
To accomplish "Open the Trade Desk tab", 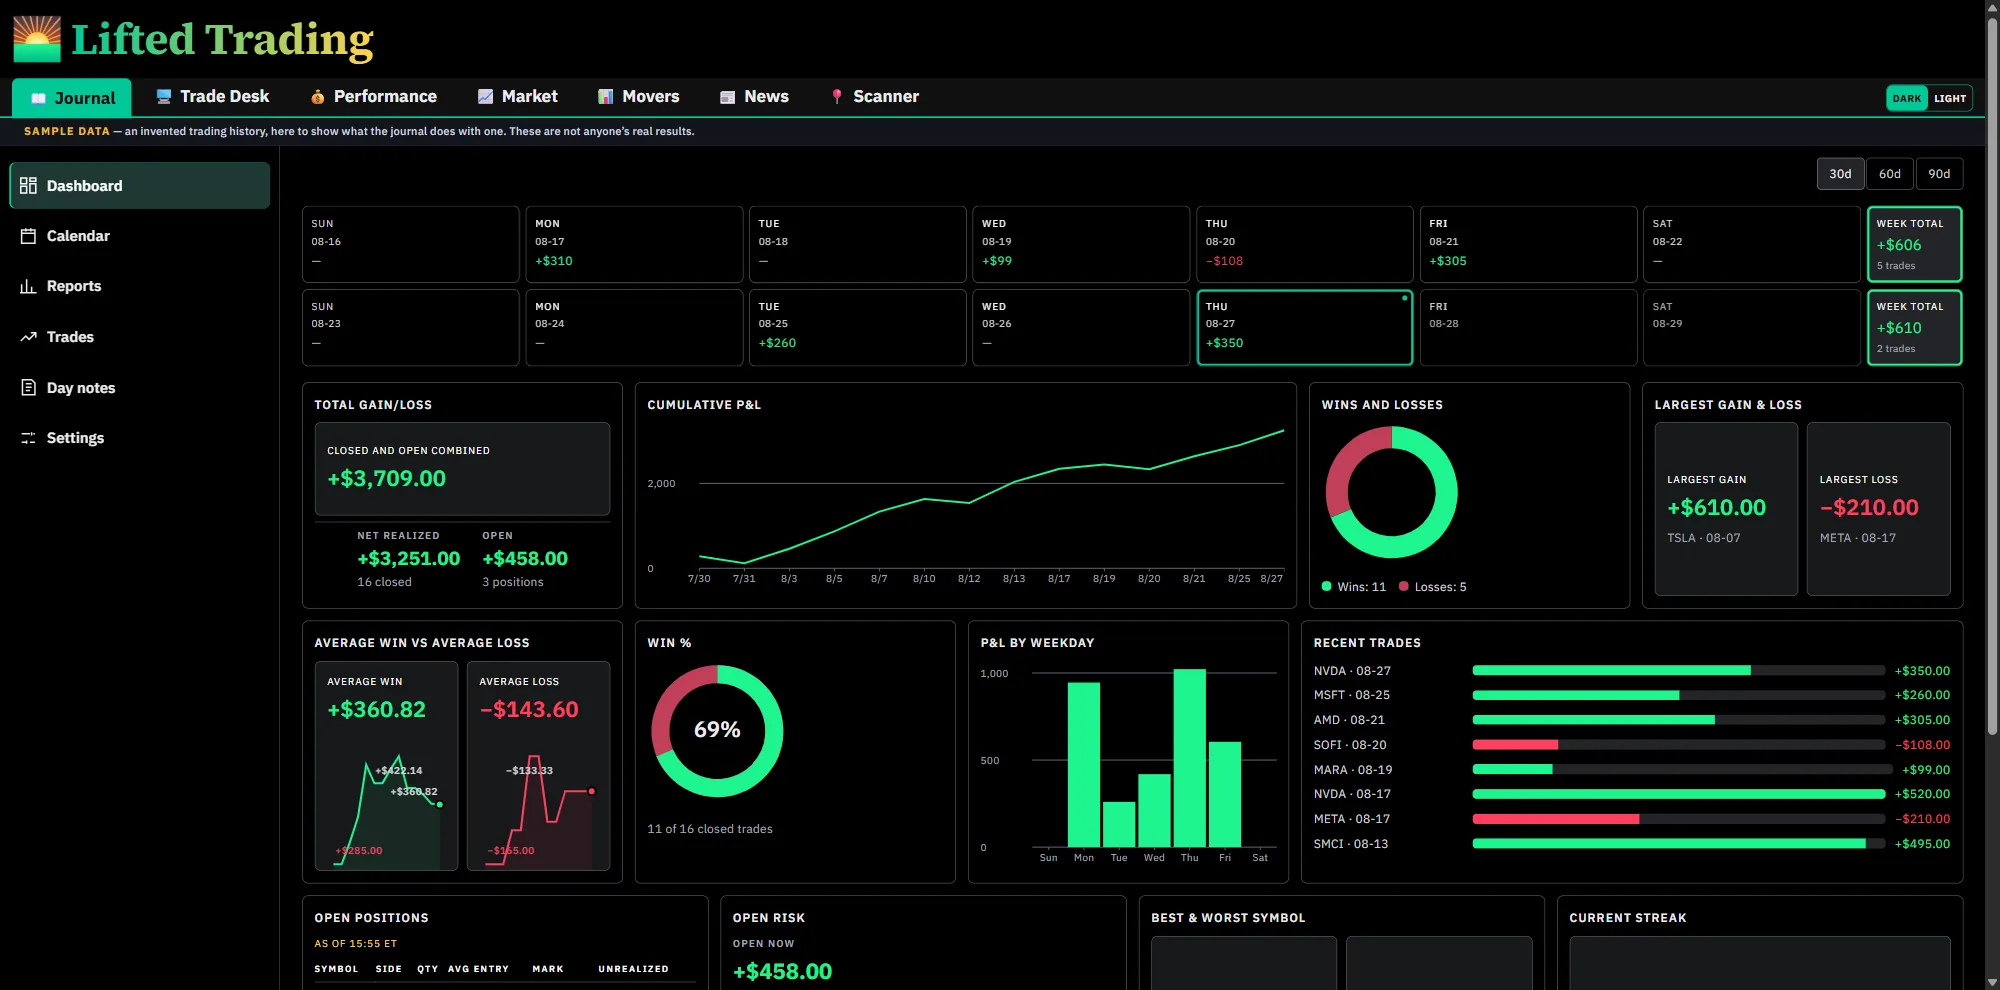I will pos(213,97).
